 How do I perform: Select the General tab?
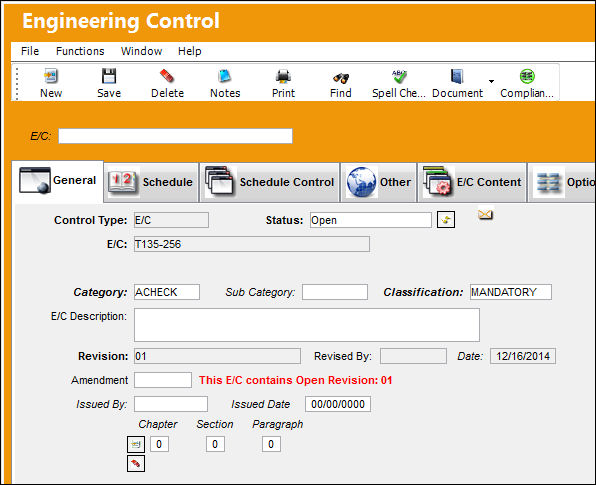pyautogui.click(x=57, y=181)
